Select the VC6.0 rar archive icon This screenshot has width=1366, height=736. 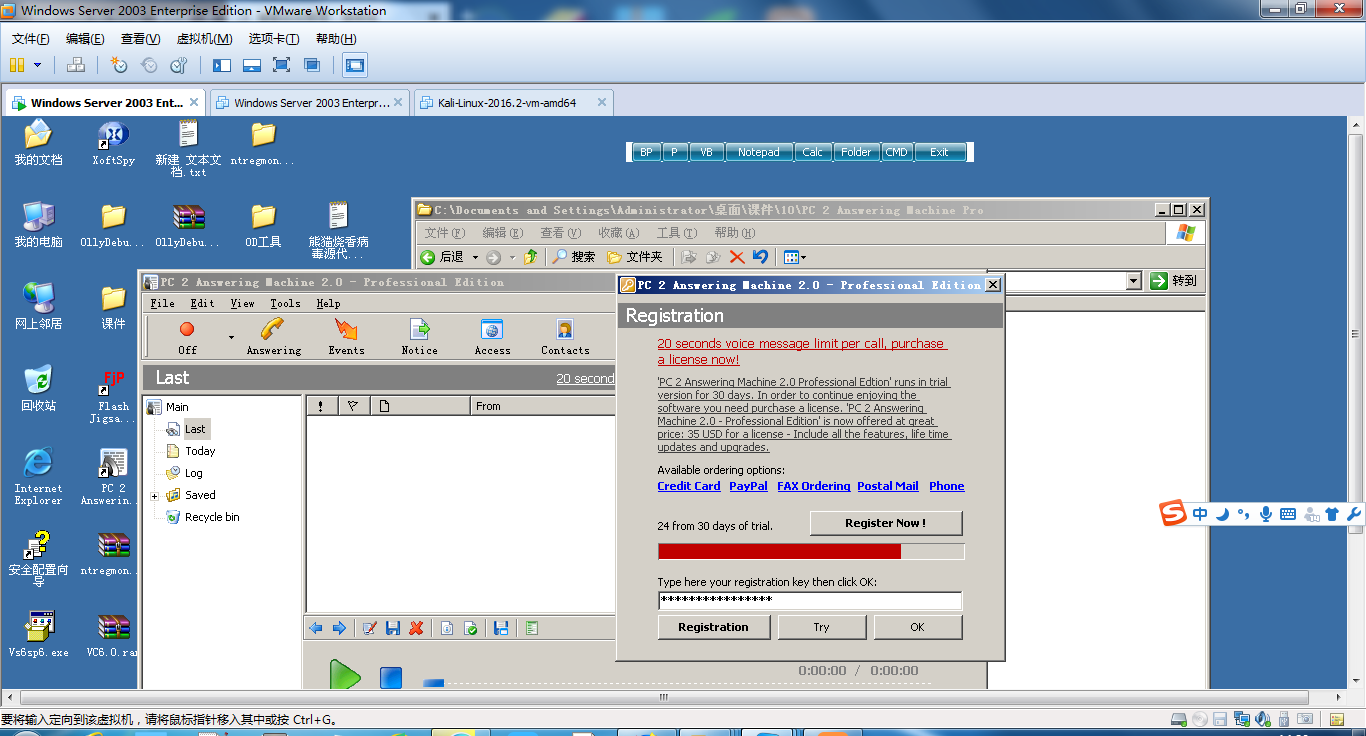point(113,634)
